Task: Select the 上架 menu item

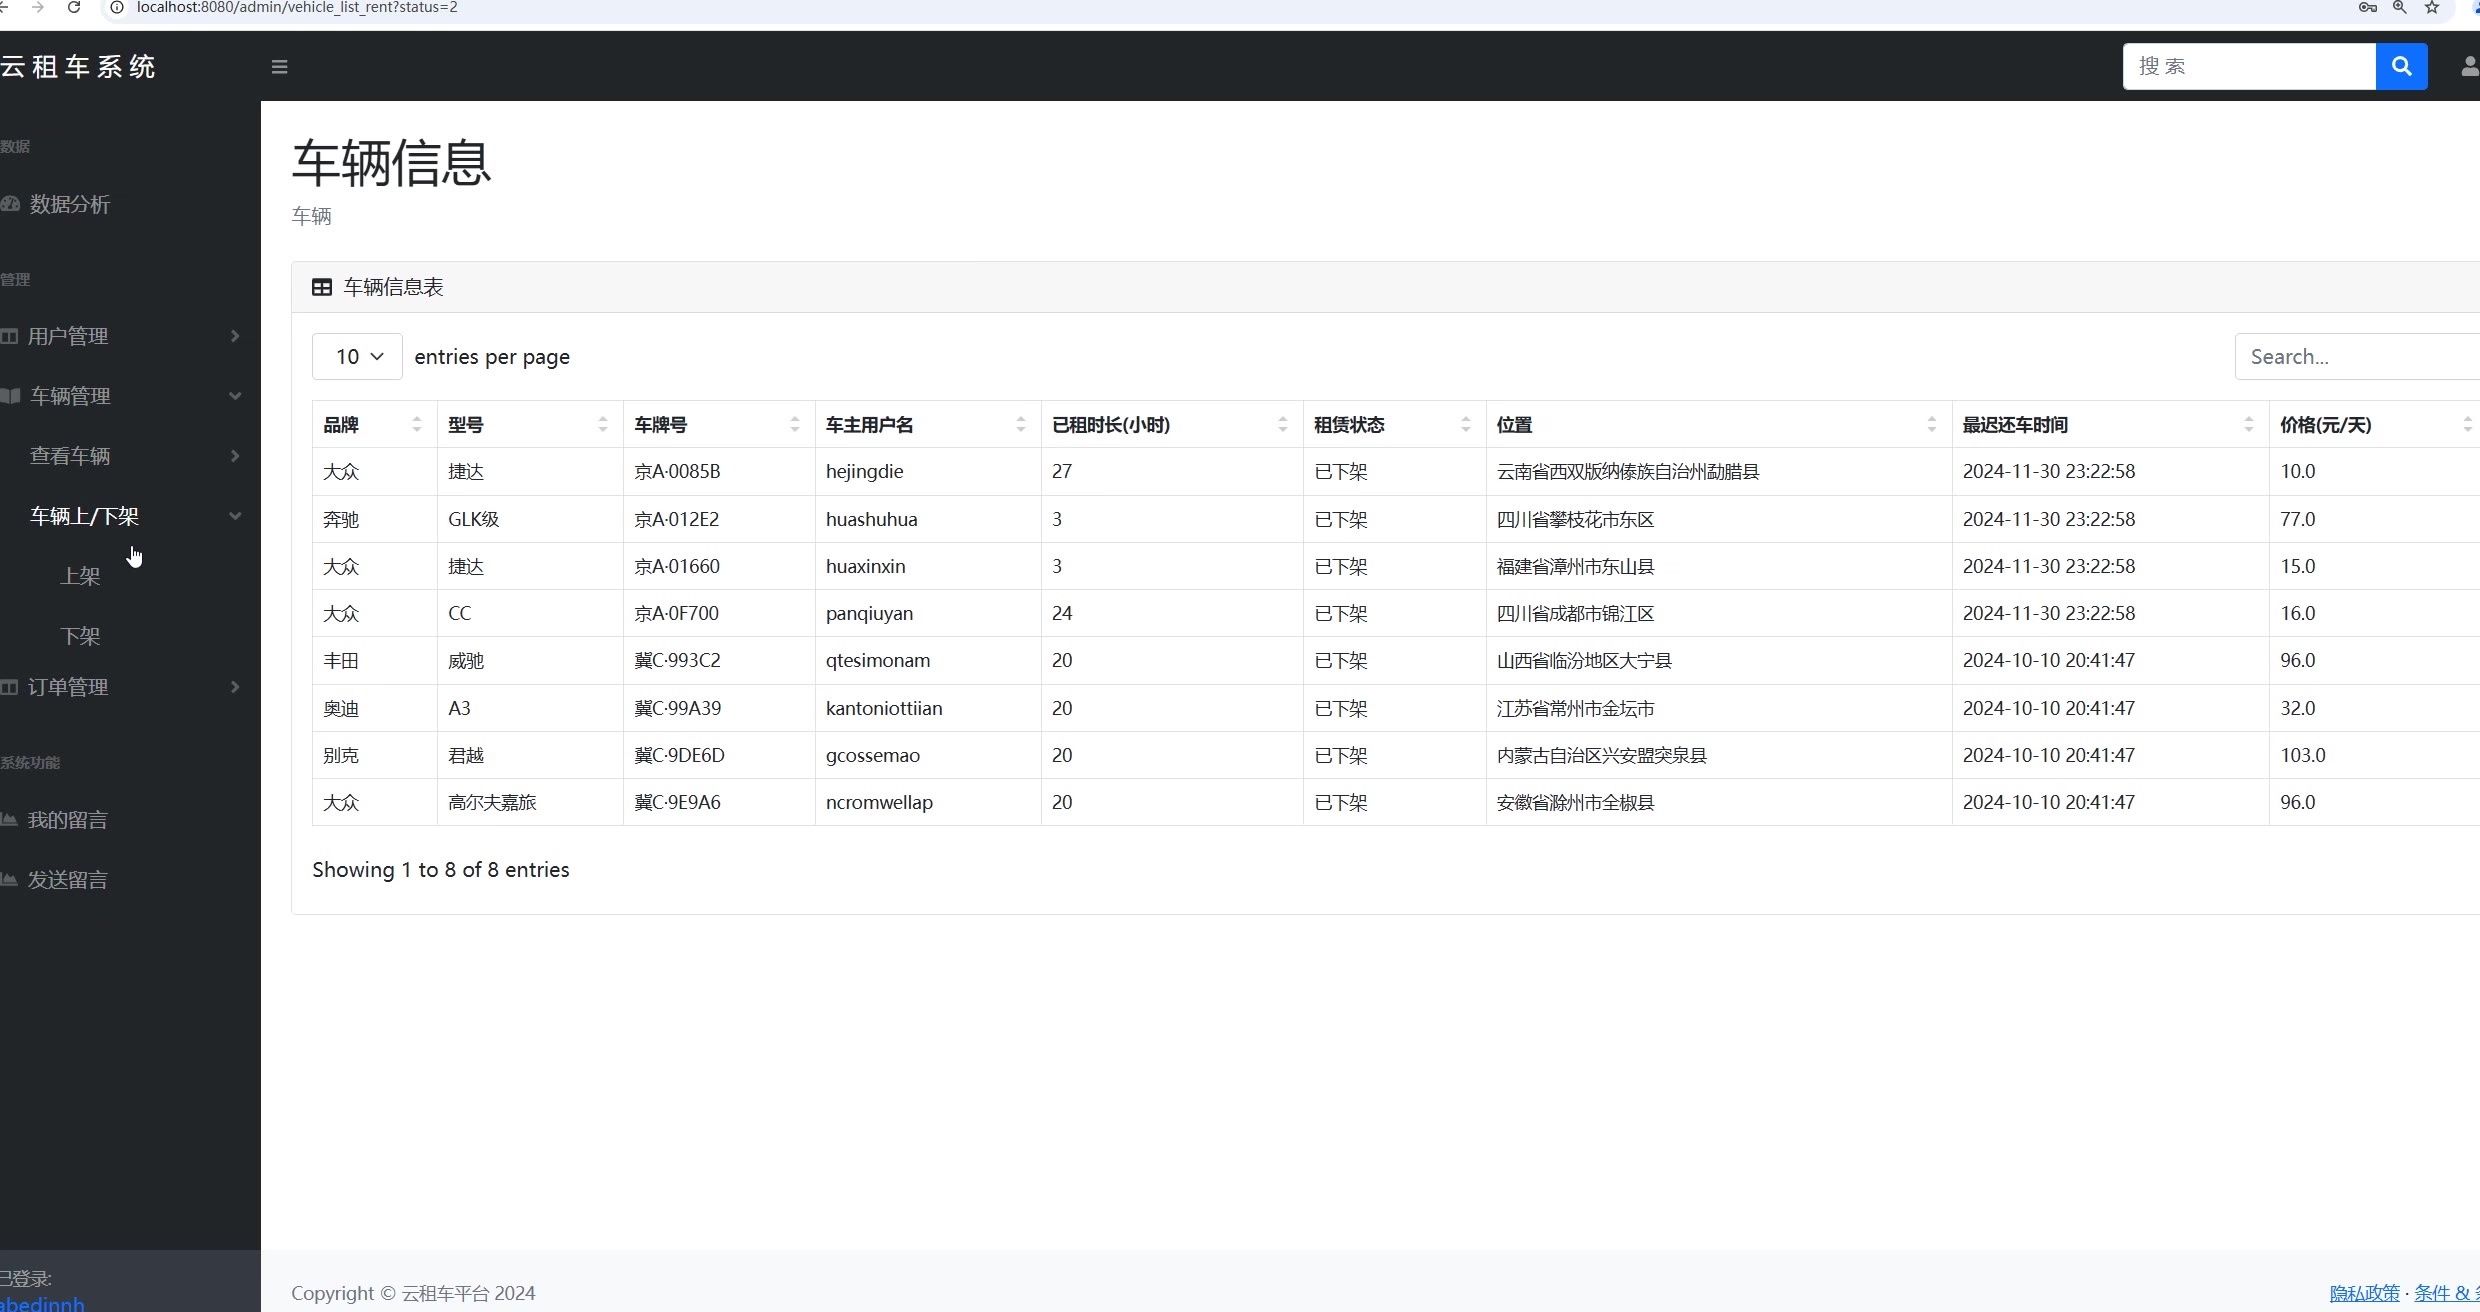Action: [80, 576]
